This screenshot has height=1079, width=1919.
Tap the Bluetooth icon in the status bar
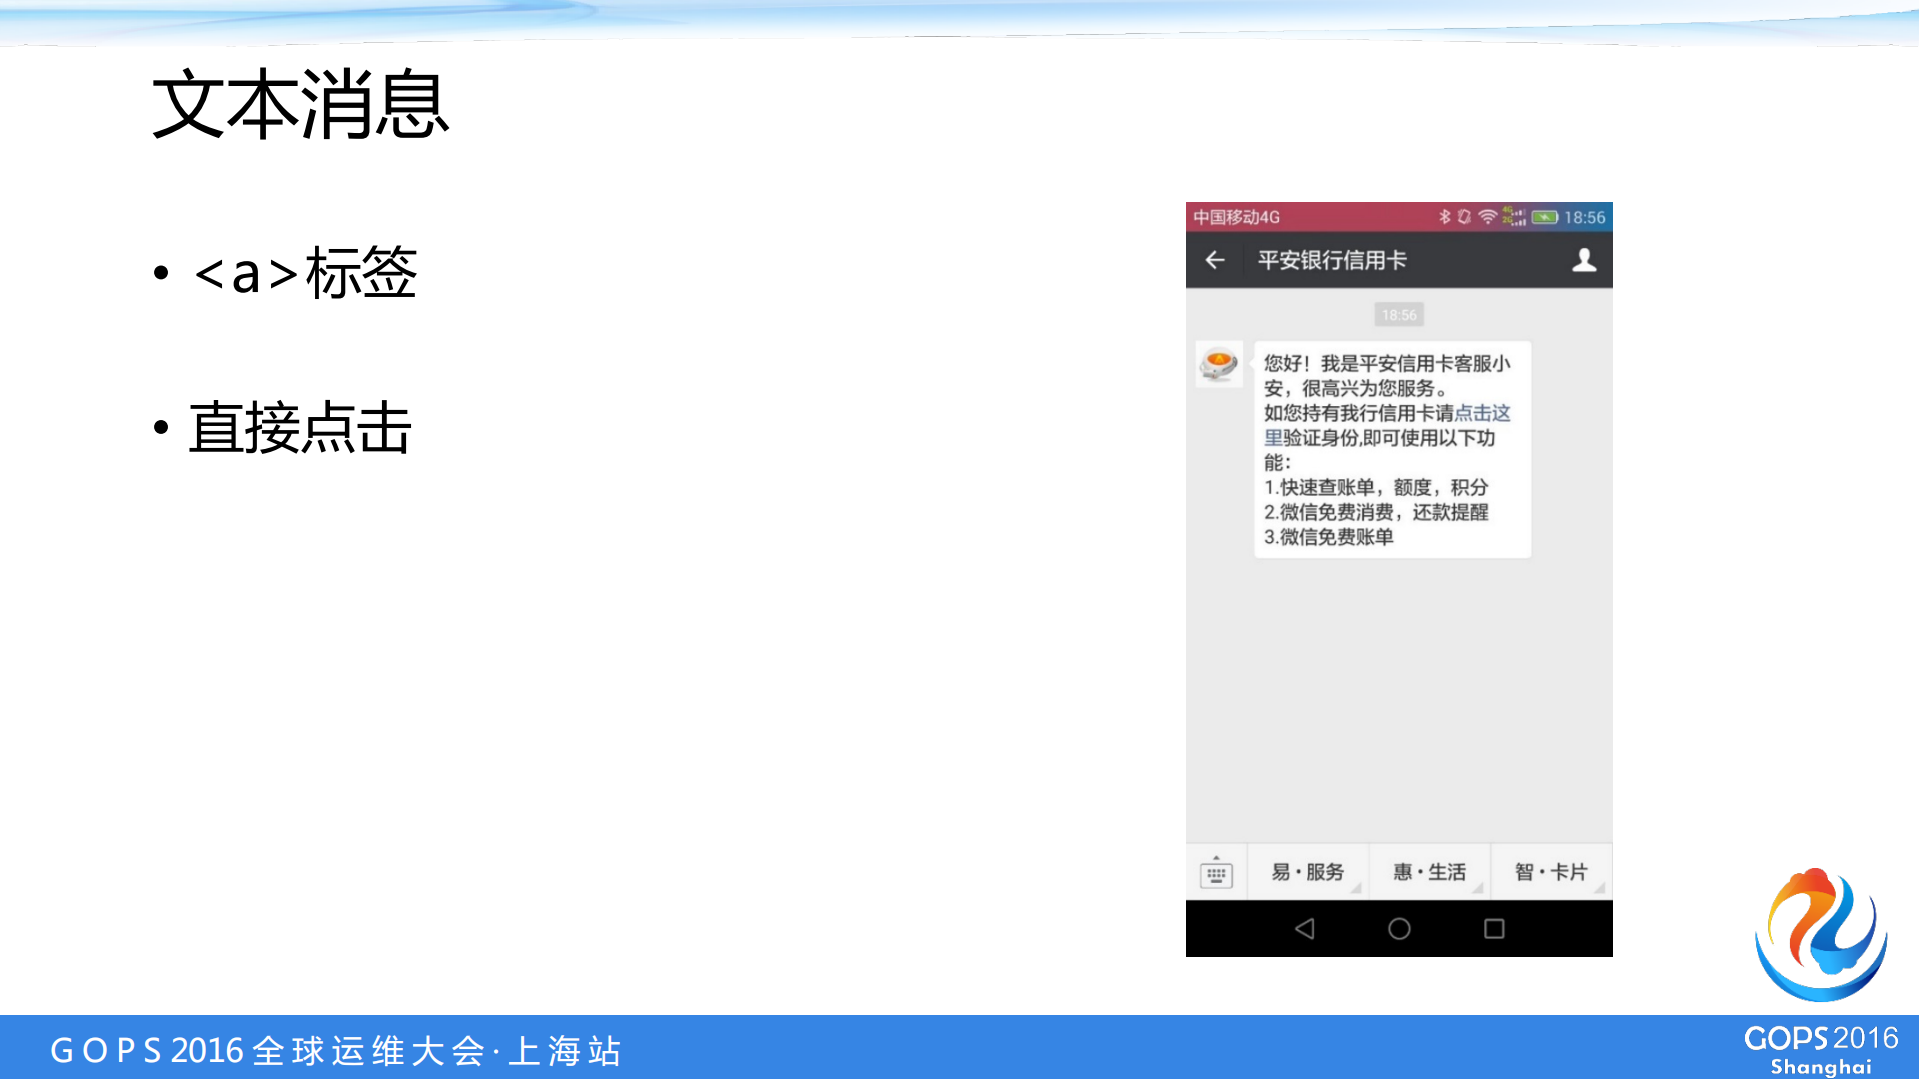pyautogui.click(x=1445, y=216)
